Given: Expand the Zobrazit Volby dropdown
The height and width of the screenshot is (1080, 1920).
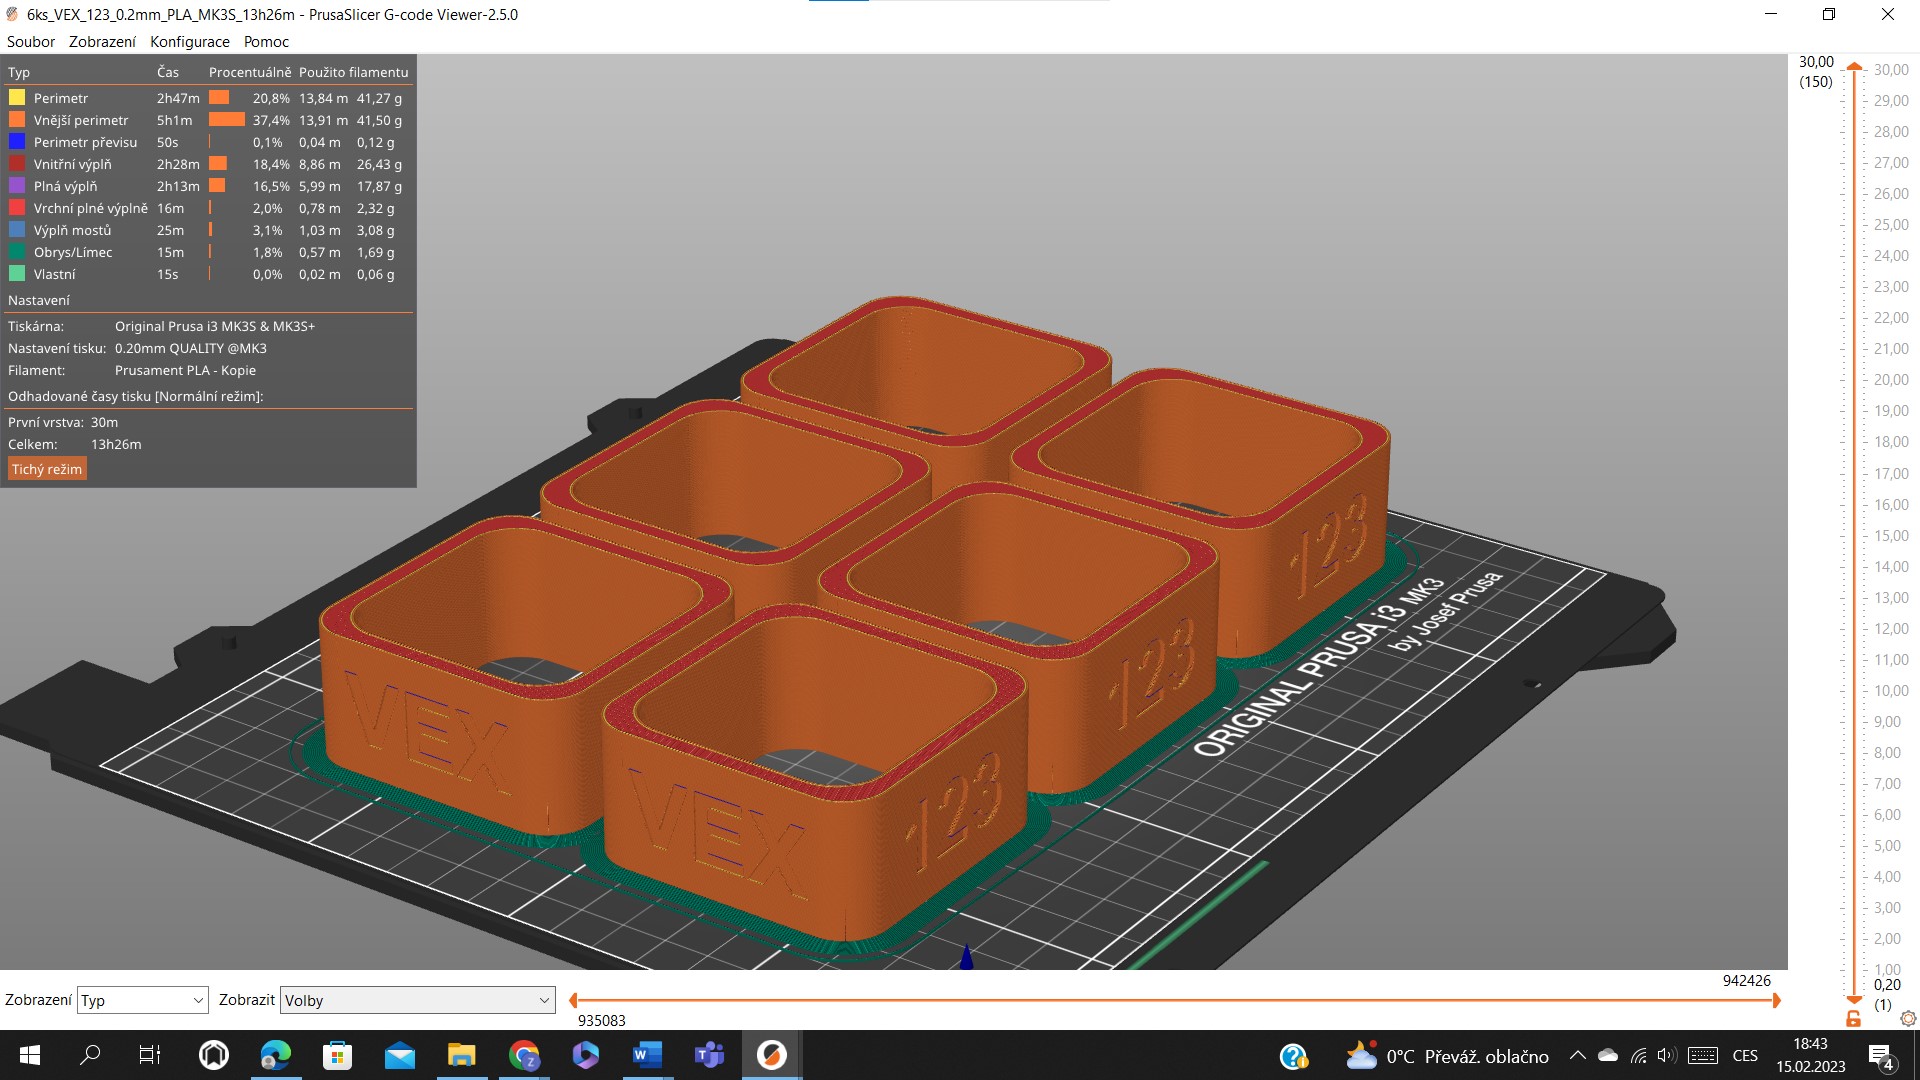Looking at the screenshot, I should (417, 1000).
